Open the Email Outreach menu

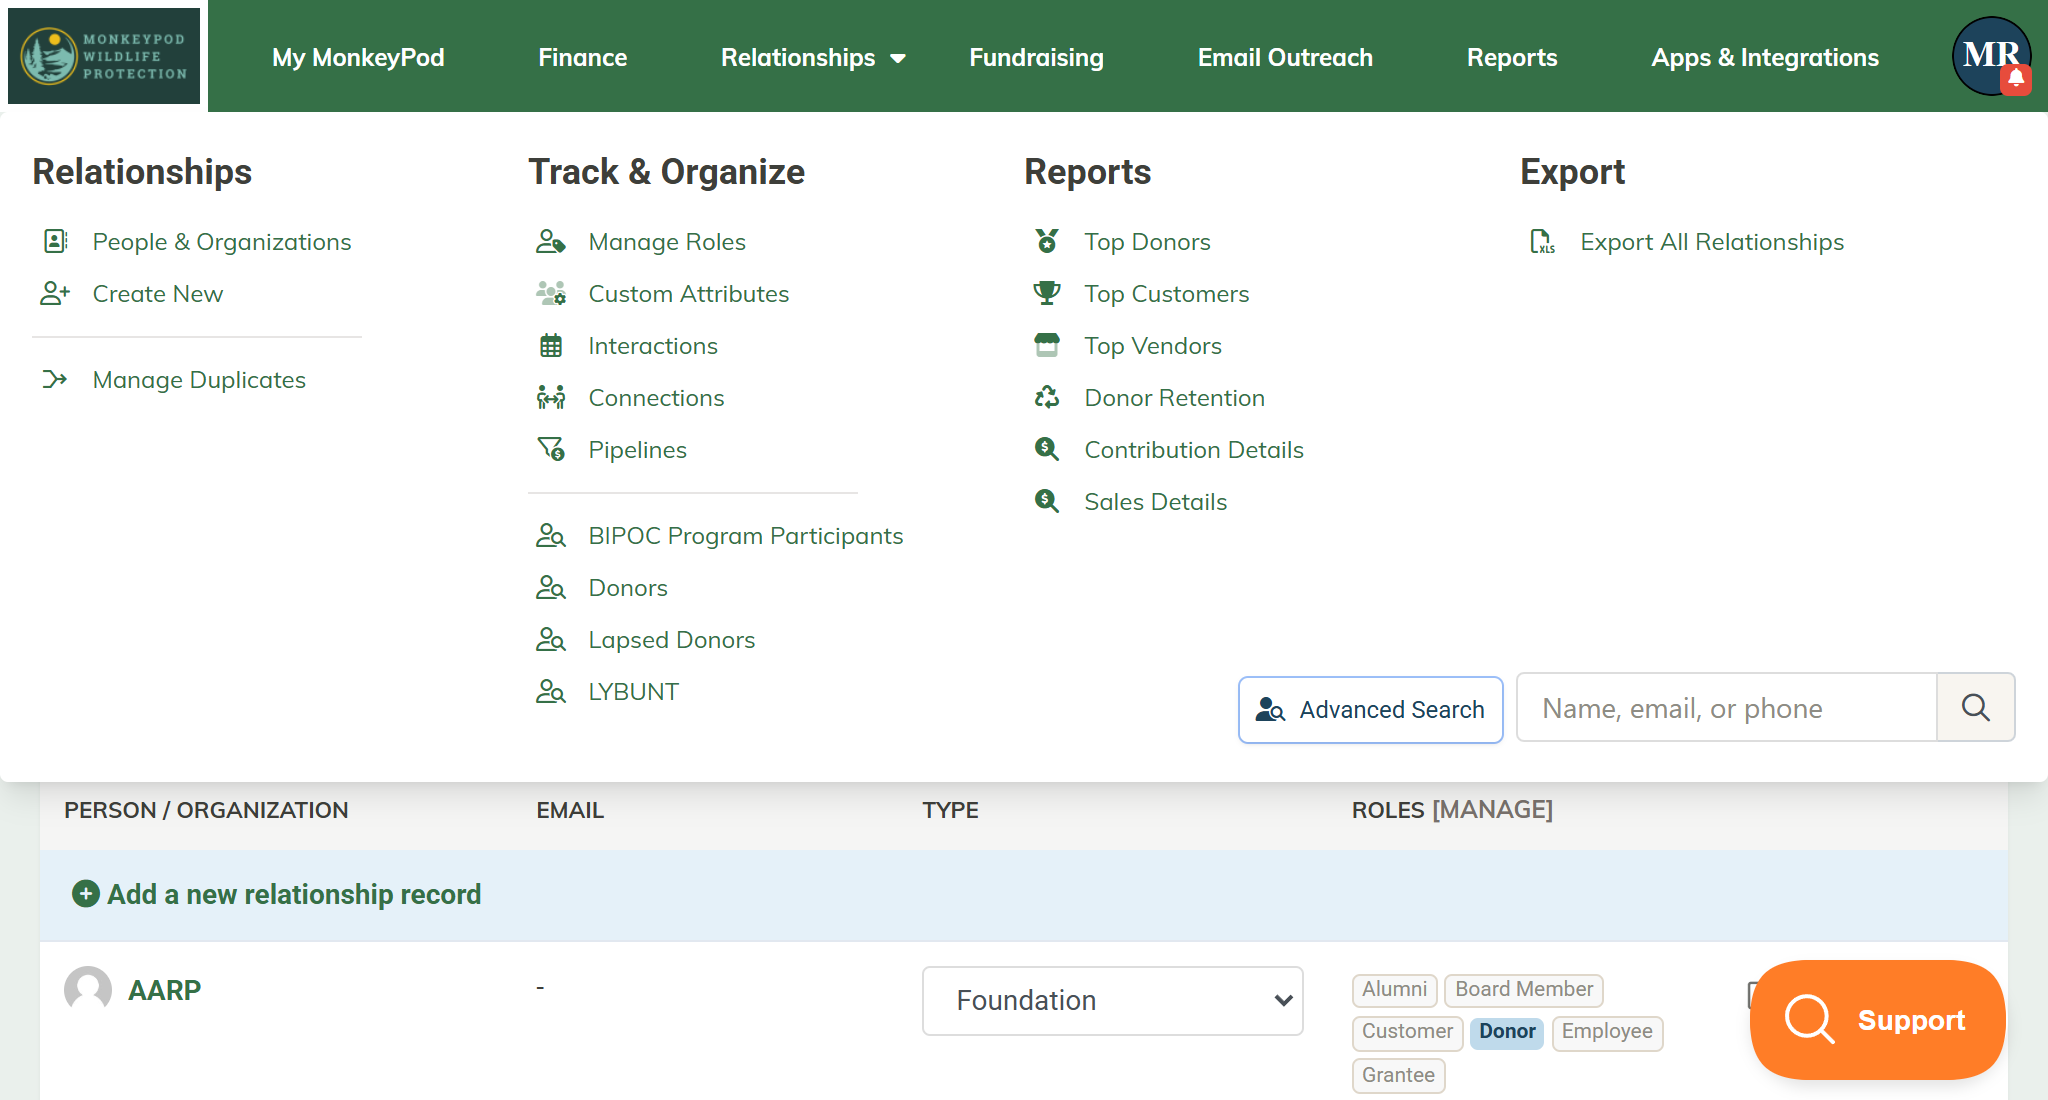pos(1284,57)
